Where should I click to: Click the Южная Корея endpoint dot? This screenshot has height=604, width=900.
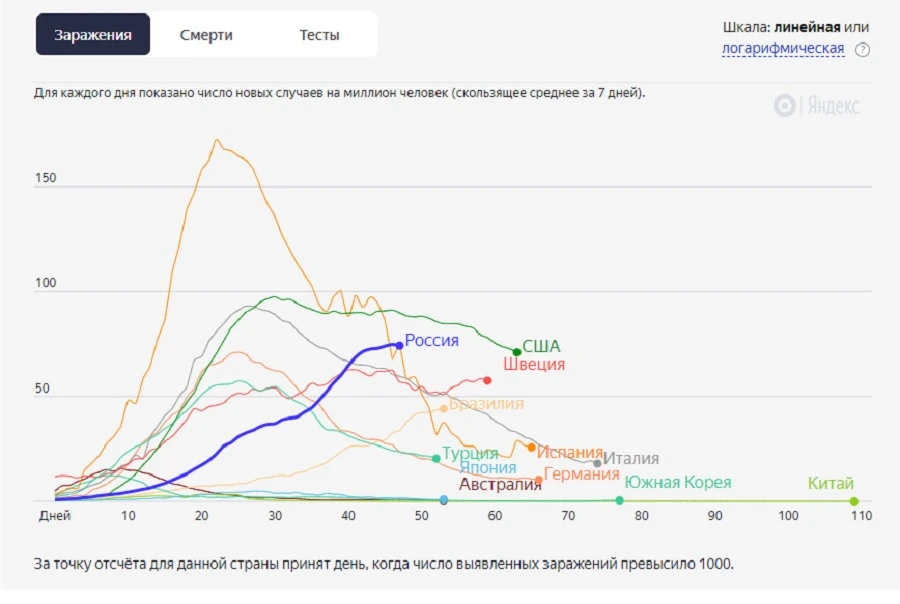(619, 501)
